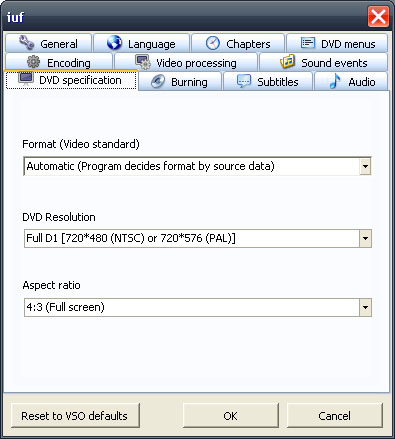Image resolution: width=395 pixels, height=439 pixels.
Task: Switch to the Burning tab
Action: click(x=180, y=82)
